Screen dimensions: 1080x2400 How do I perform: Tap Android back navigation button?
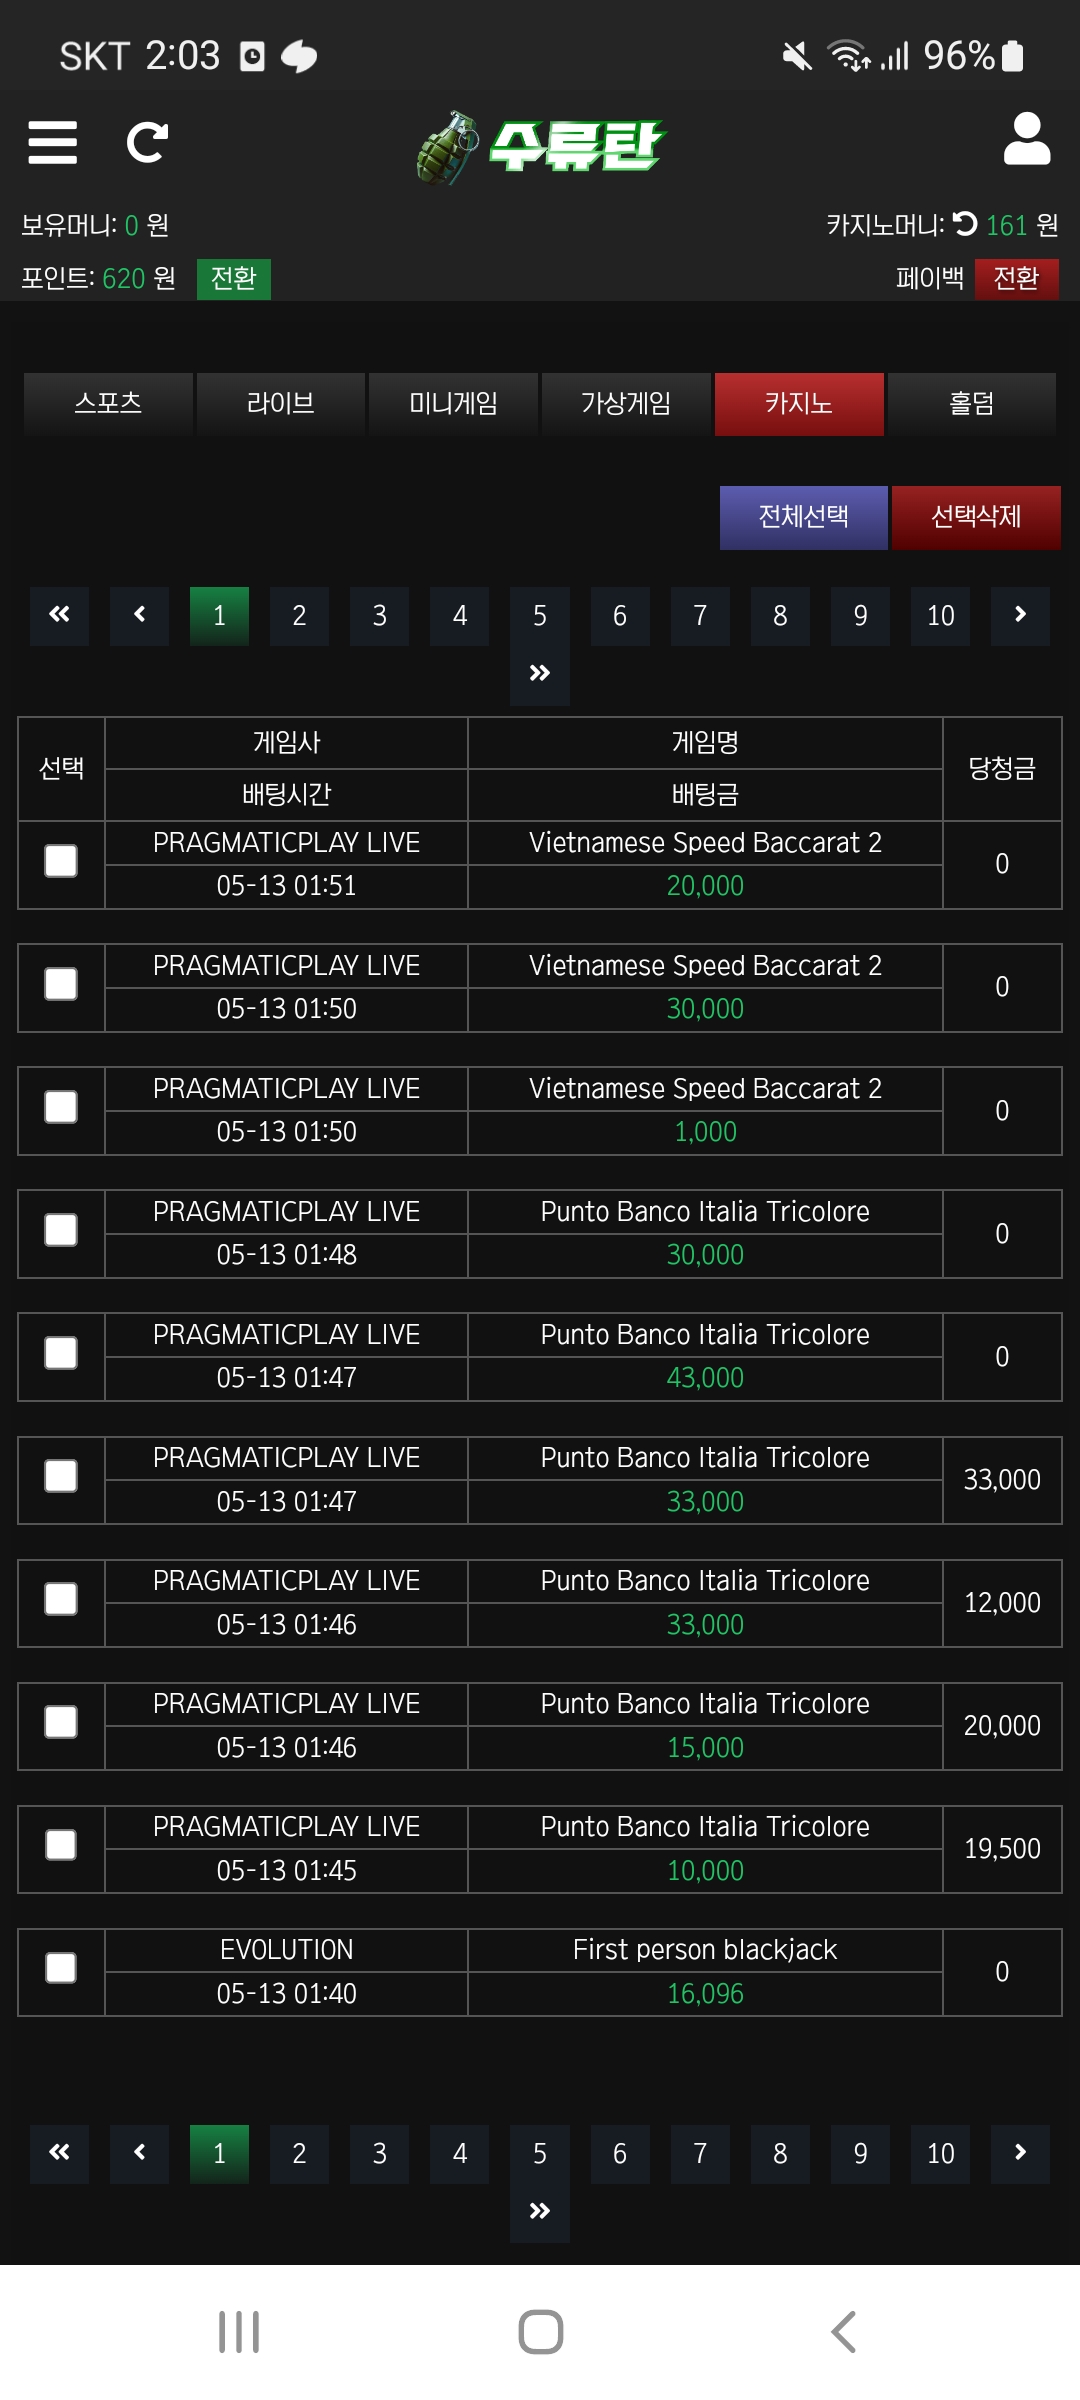[843, 2332]
